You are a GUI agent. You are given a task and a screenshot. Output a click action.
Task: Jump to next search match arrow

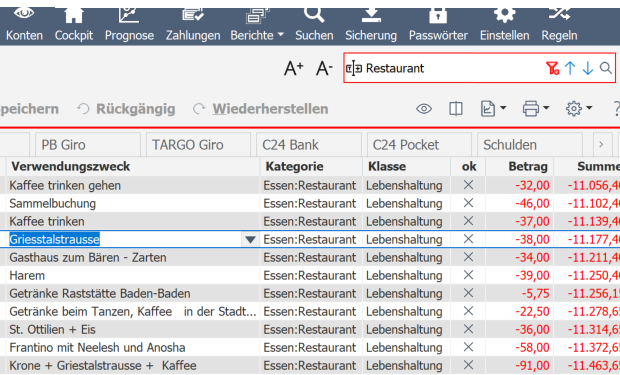[588, 68]
